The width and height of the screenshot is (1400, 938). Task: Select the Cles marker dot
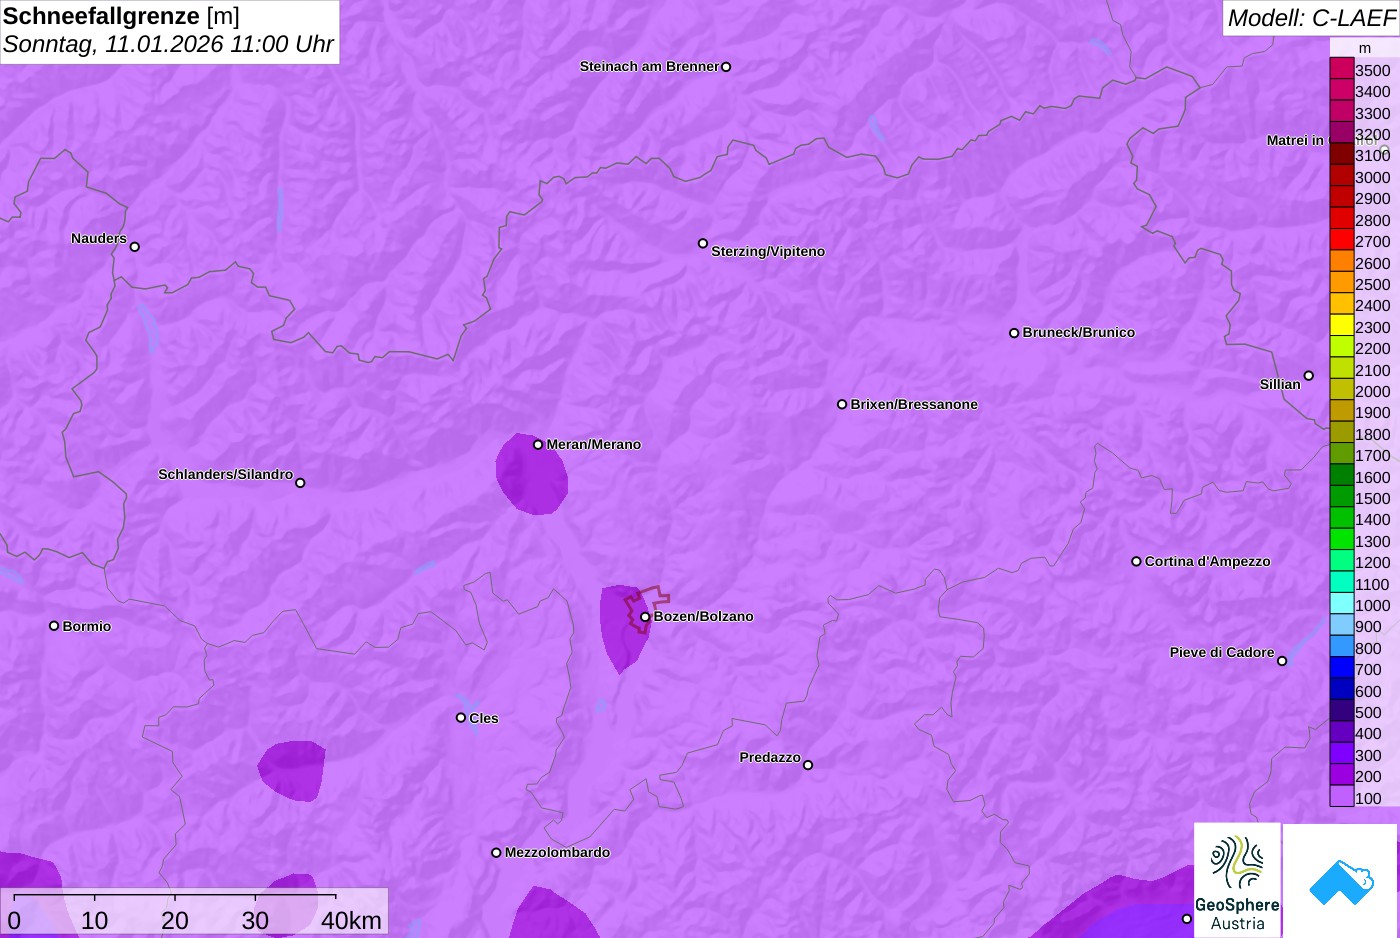pyautogui.click(x=461, y=718)
